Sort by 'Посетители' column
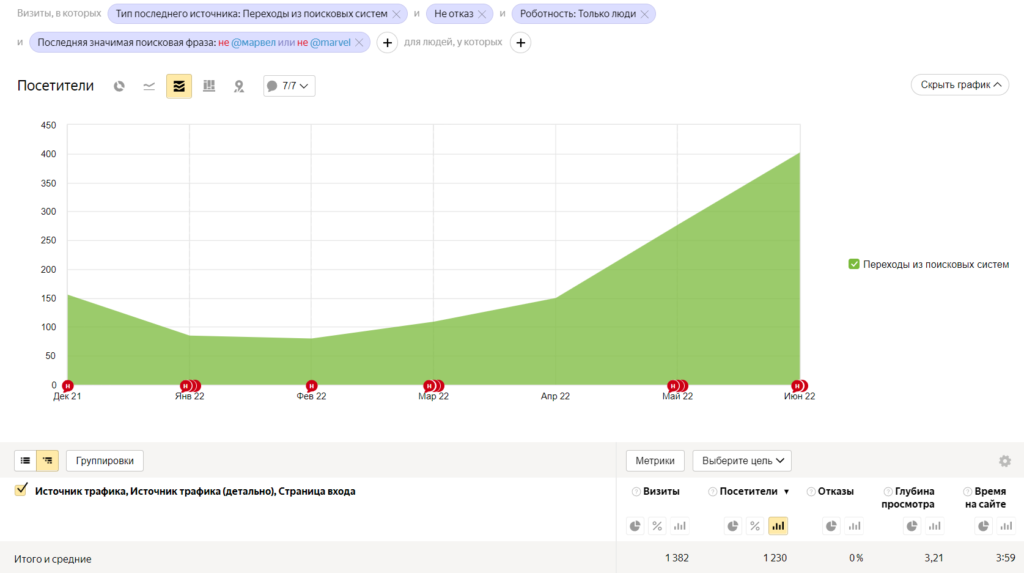Image resolution: width=1024 pixels, height=573 pixels. pos(748,491)
